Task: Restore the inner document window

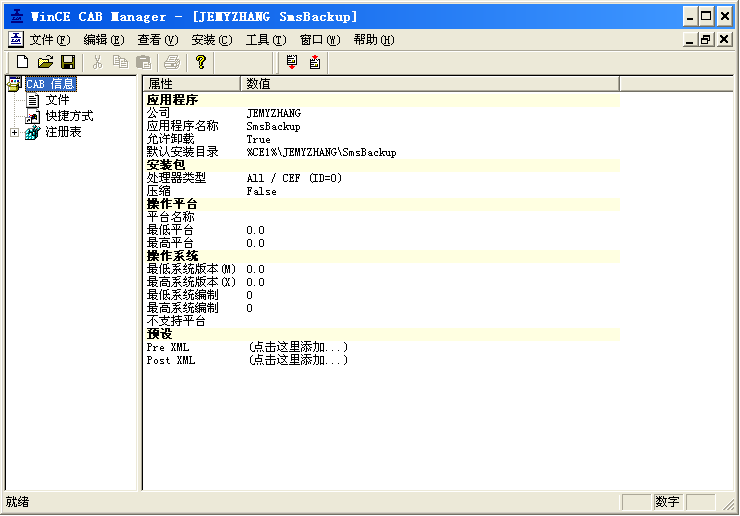Action: tap(706, 40)
